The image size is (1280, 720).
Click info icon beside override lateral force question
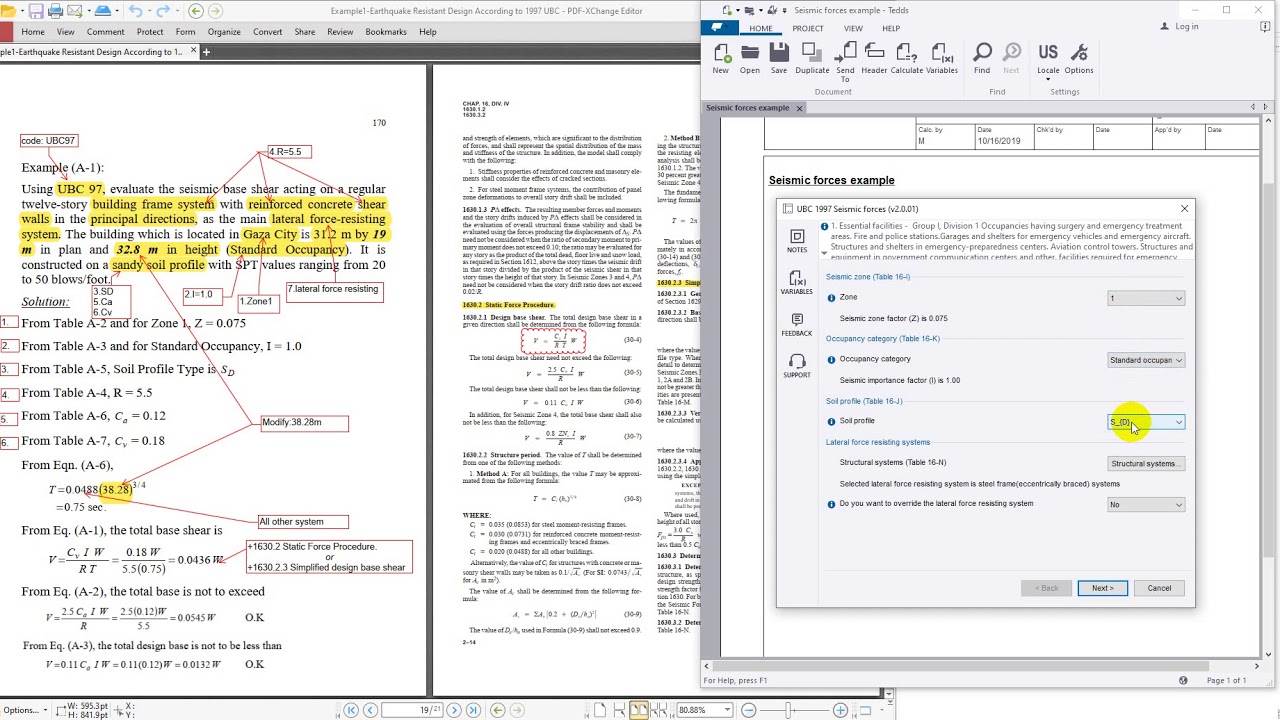click(831, 504)
